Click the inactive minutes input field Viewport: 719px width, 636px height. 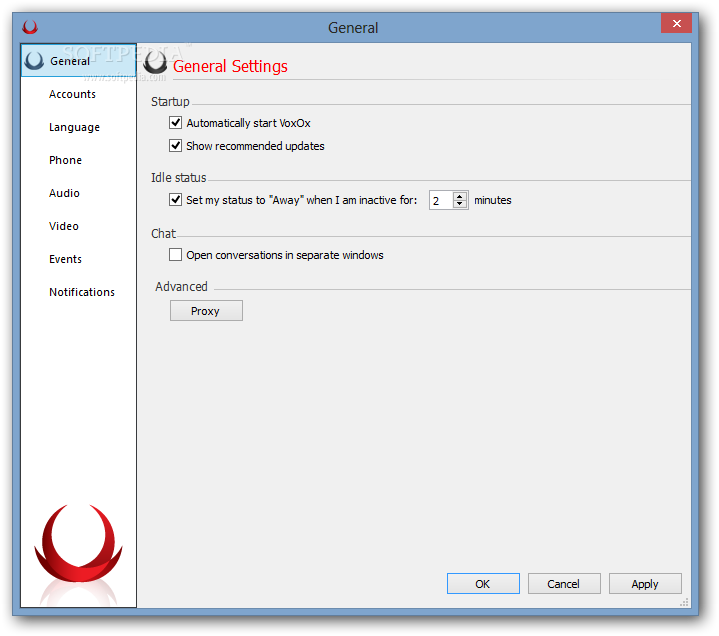(441, 200)
